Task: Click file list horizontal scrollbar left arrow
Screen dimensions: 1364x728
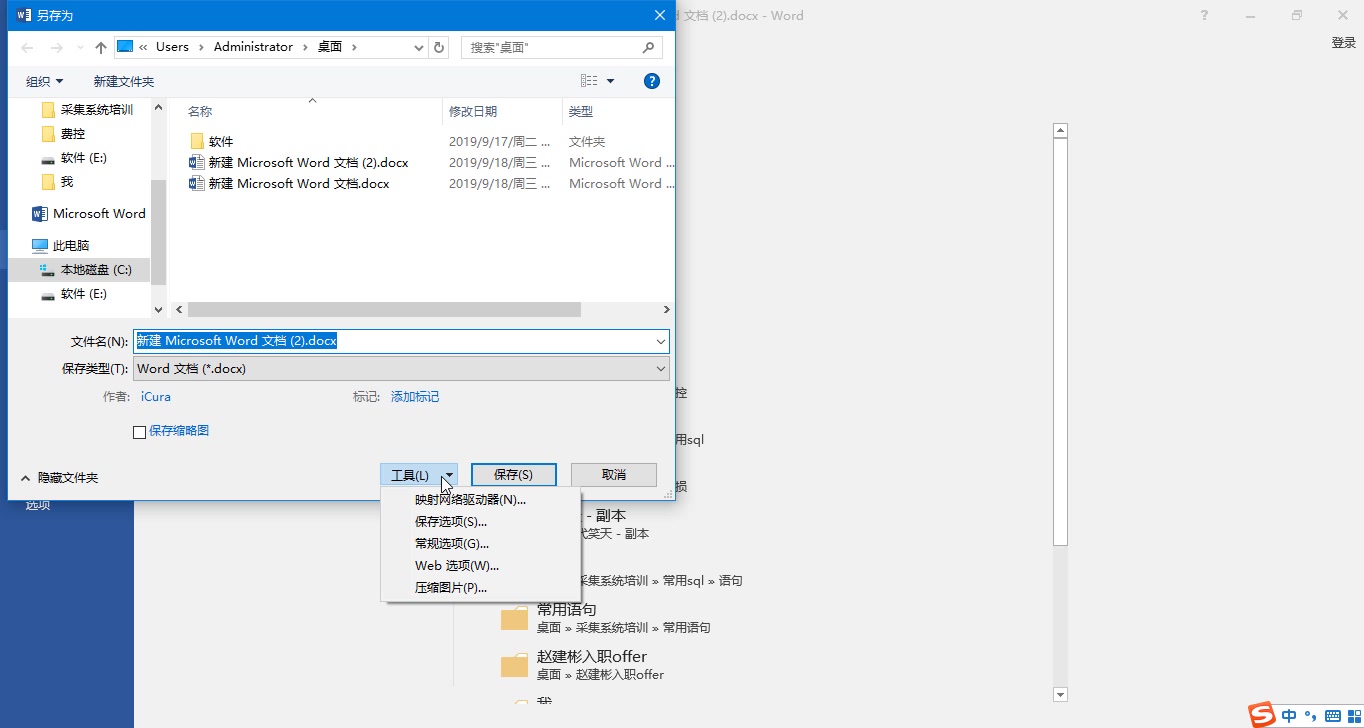Action: click(x=179, y=310)
